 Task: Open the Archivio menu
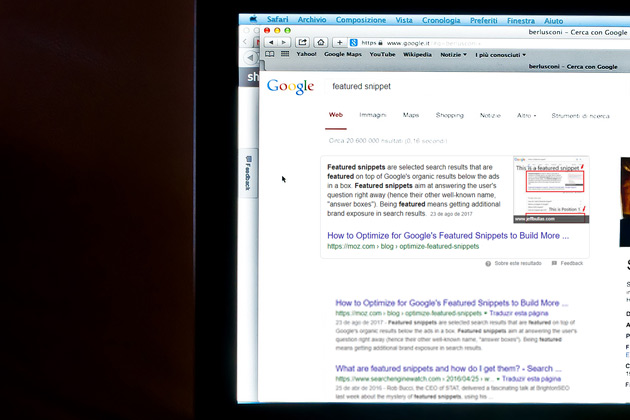tap(312, 20)
